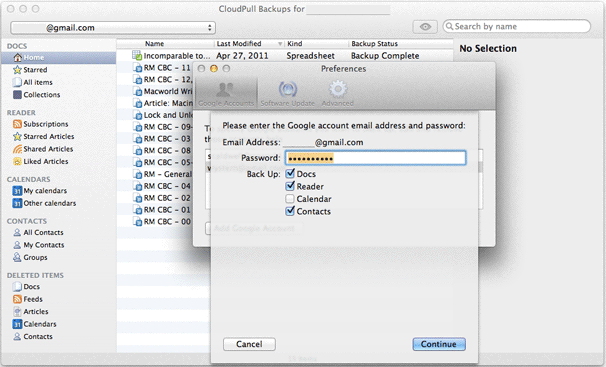Image resolution: width=606 pixels, height=367 pixels.
Task: Toggle sort on Last Modified column
Action: pos(249,44)
